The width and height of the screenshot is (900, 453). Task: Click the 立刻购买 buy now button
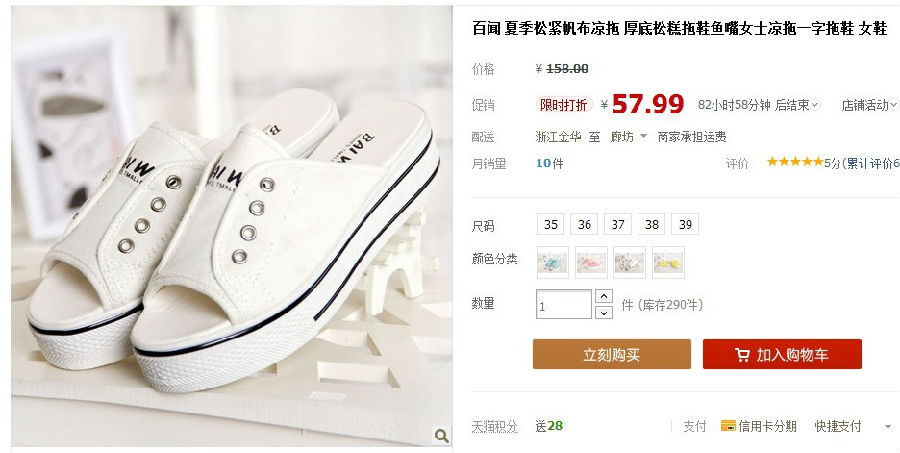pos(612,354)
